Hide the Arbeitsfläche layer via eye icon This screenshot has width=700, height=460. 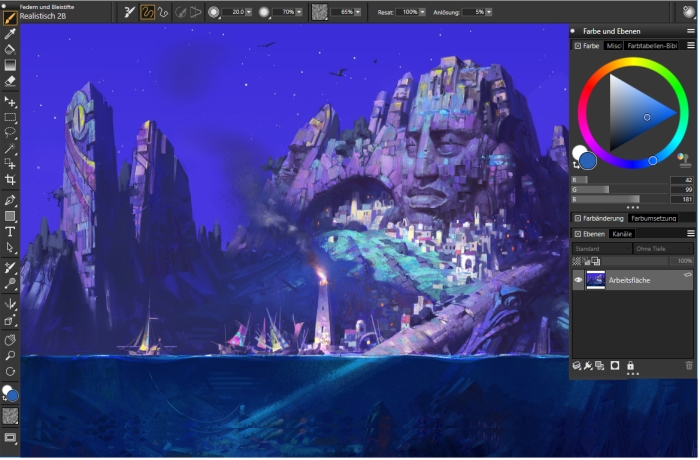(x=578, y=281)
